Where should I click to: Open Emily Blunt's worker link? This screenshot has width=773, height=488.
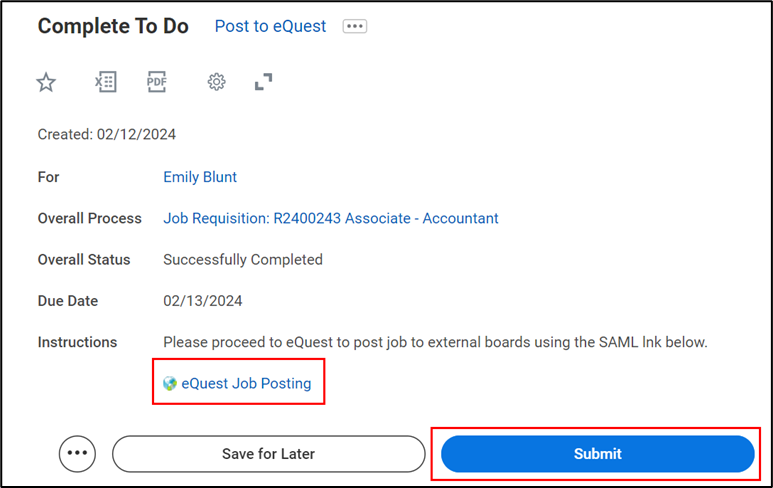200,177
